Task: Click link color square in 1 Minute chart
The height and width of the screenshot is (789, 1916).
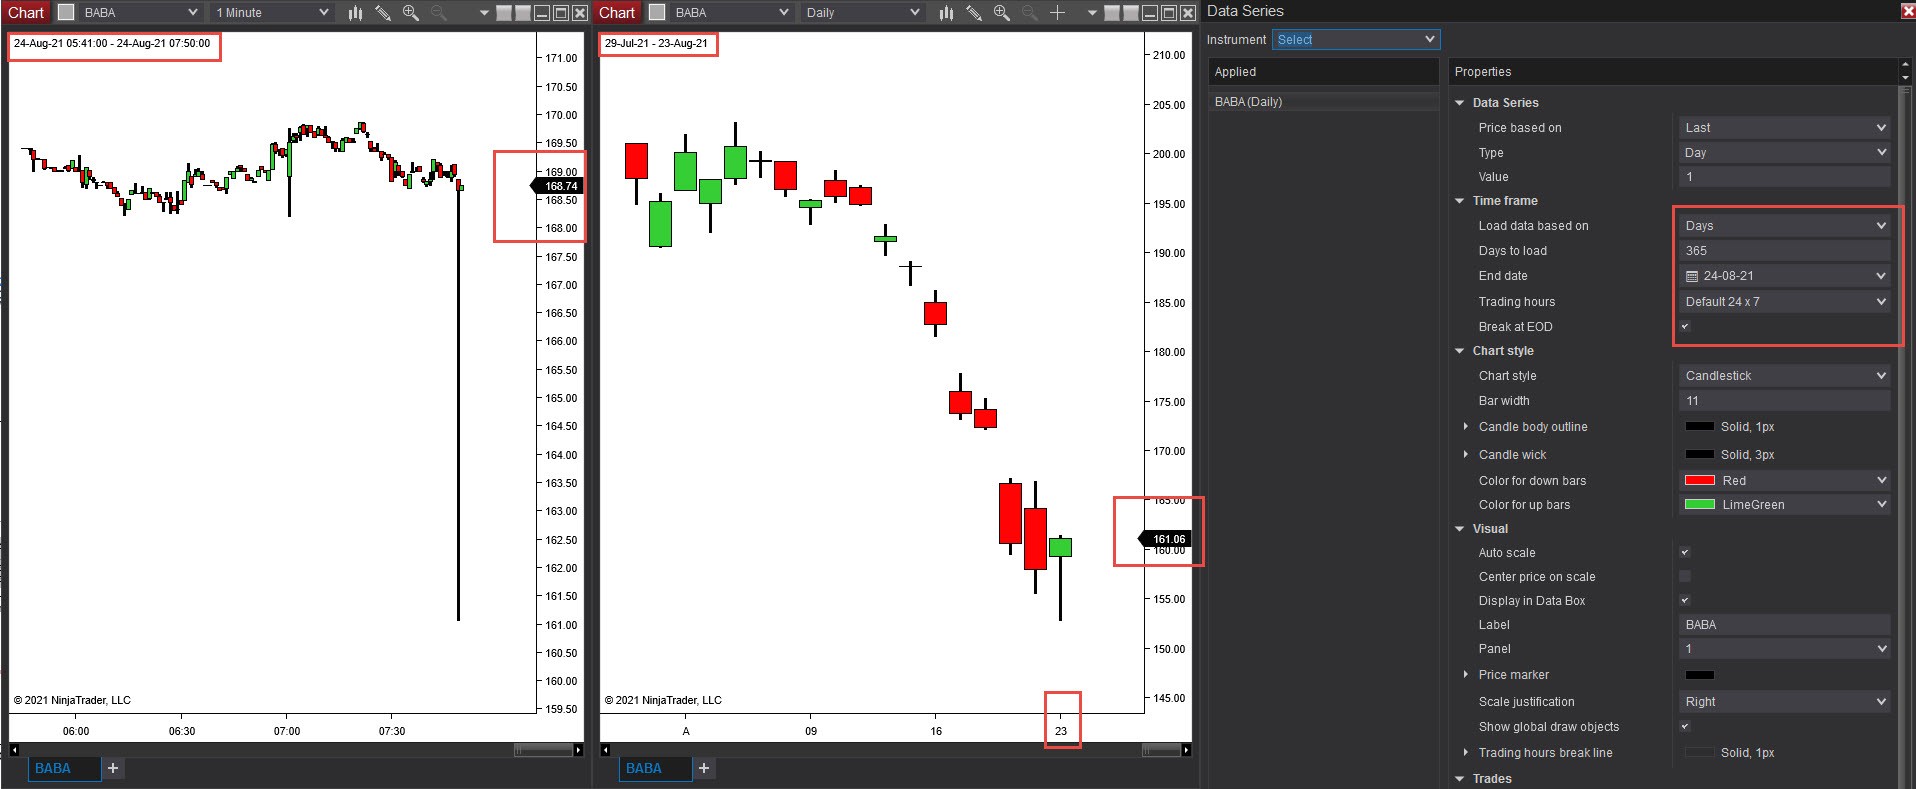Action: [66, 13]
